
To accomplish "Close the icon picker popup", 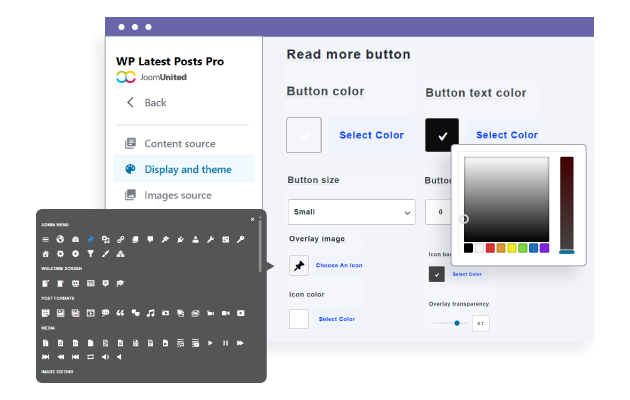I will [x=252, y=219].
